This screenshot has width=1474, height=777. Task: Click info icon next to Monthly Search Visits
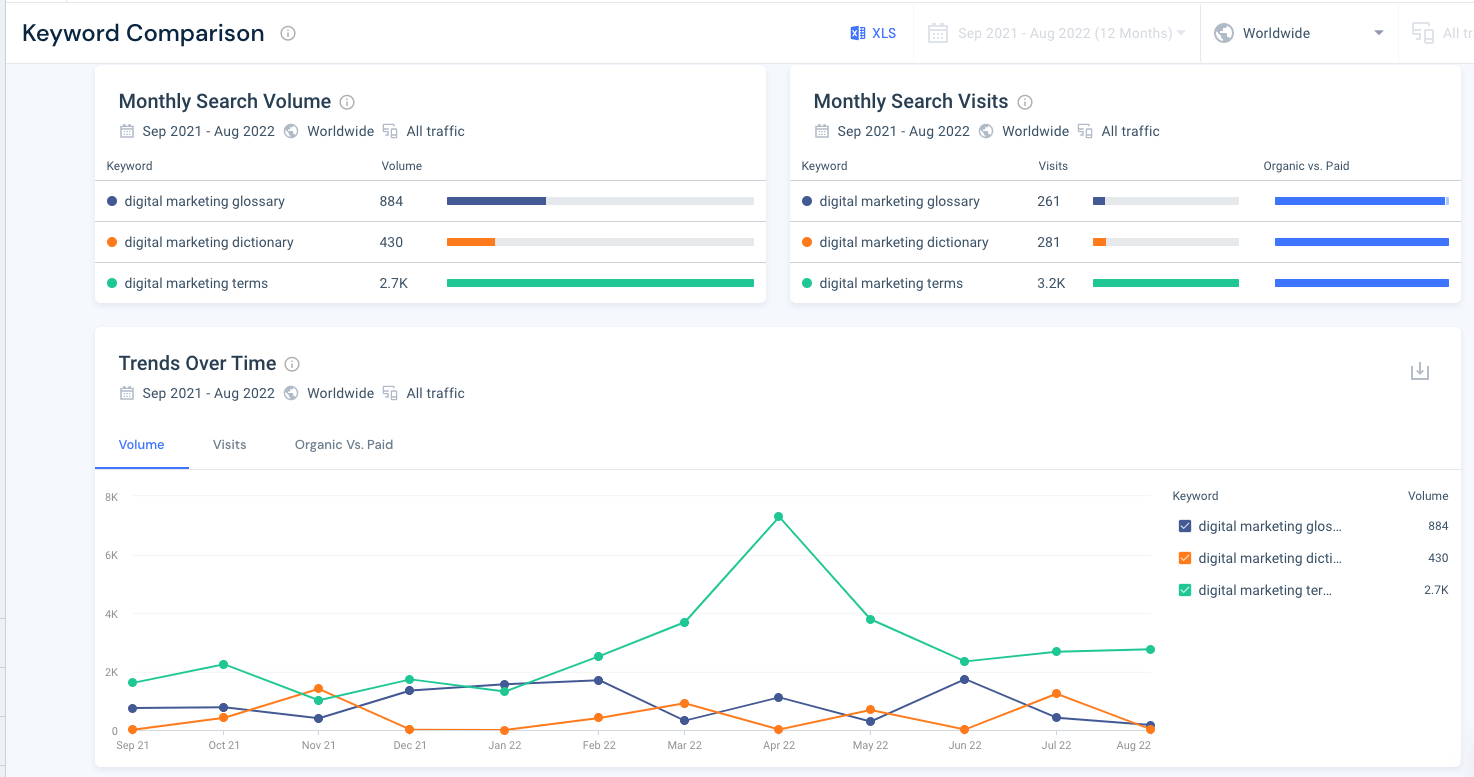(x=1024, y=102)
